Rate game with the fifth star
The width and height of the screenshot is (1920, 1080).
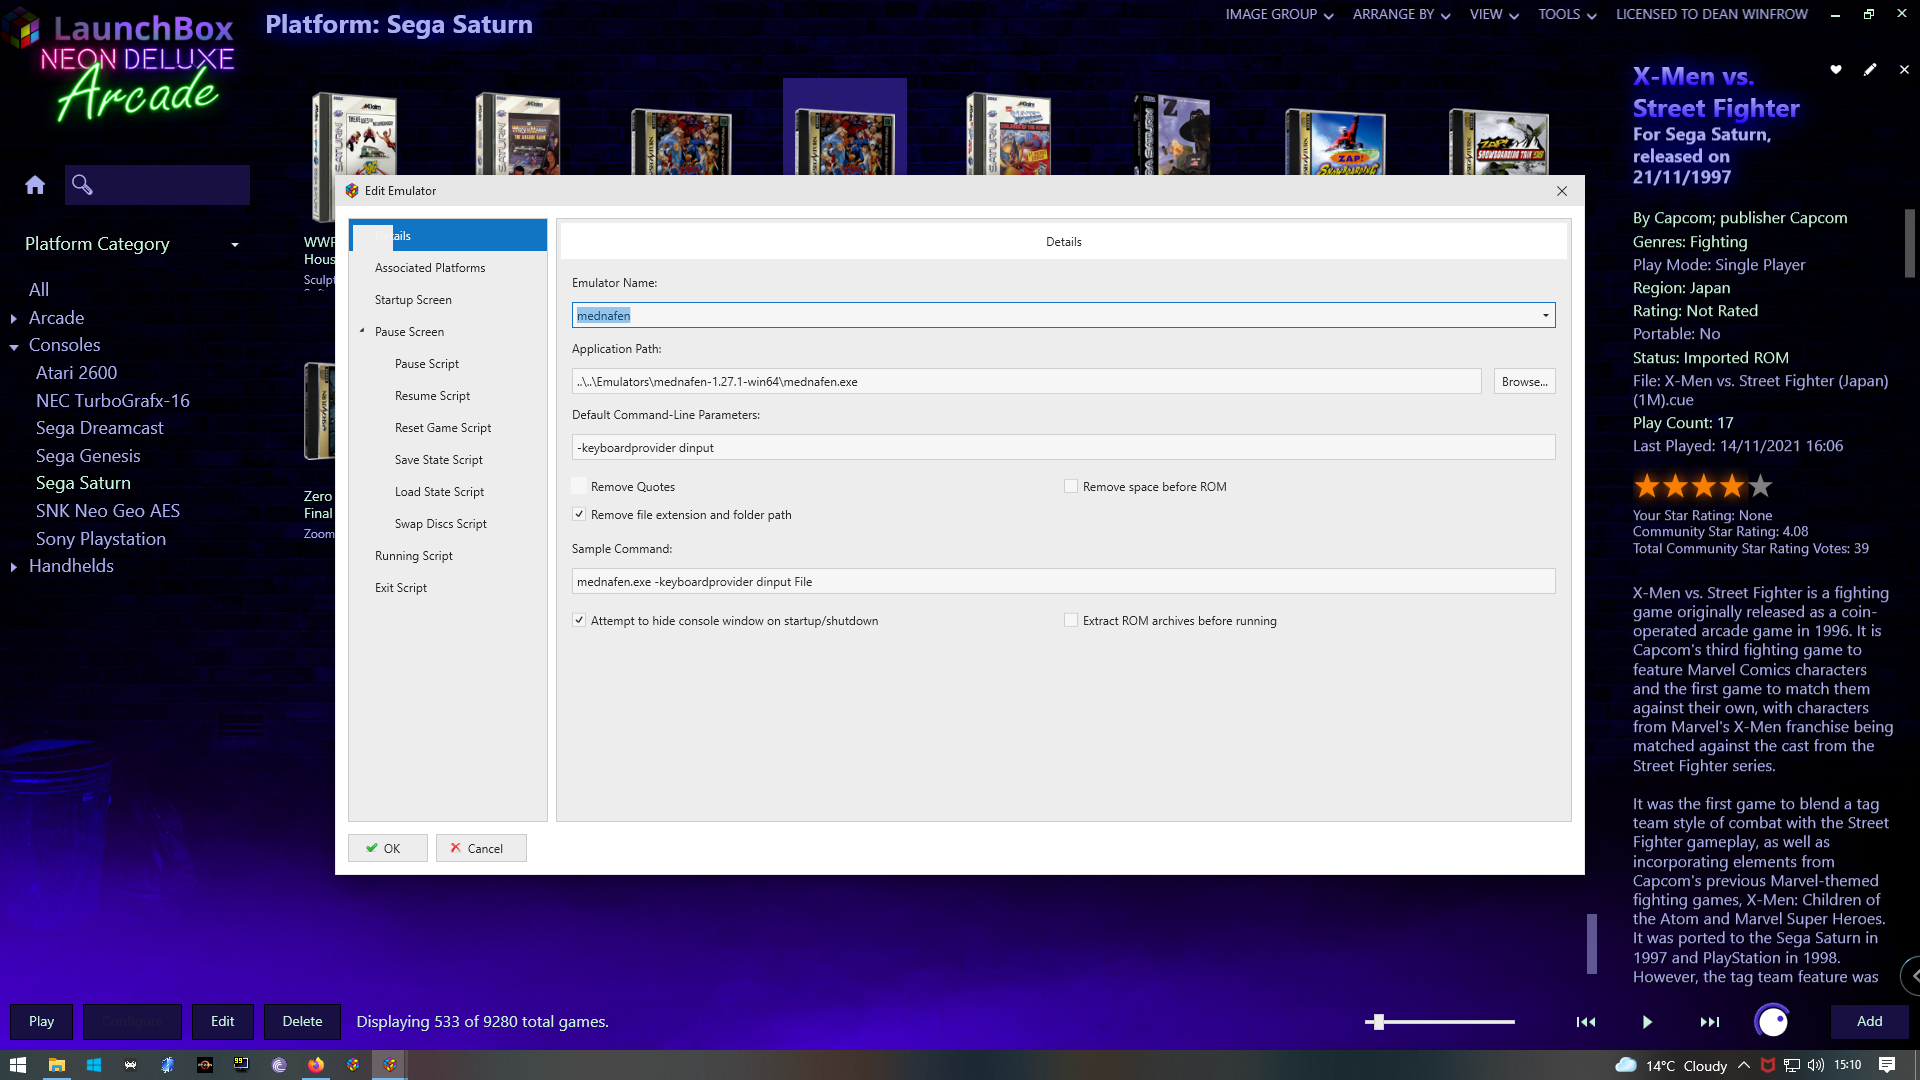(1760, 487)
